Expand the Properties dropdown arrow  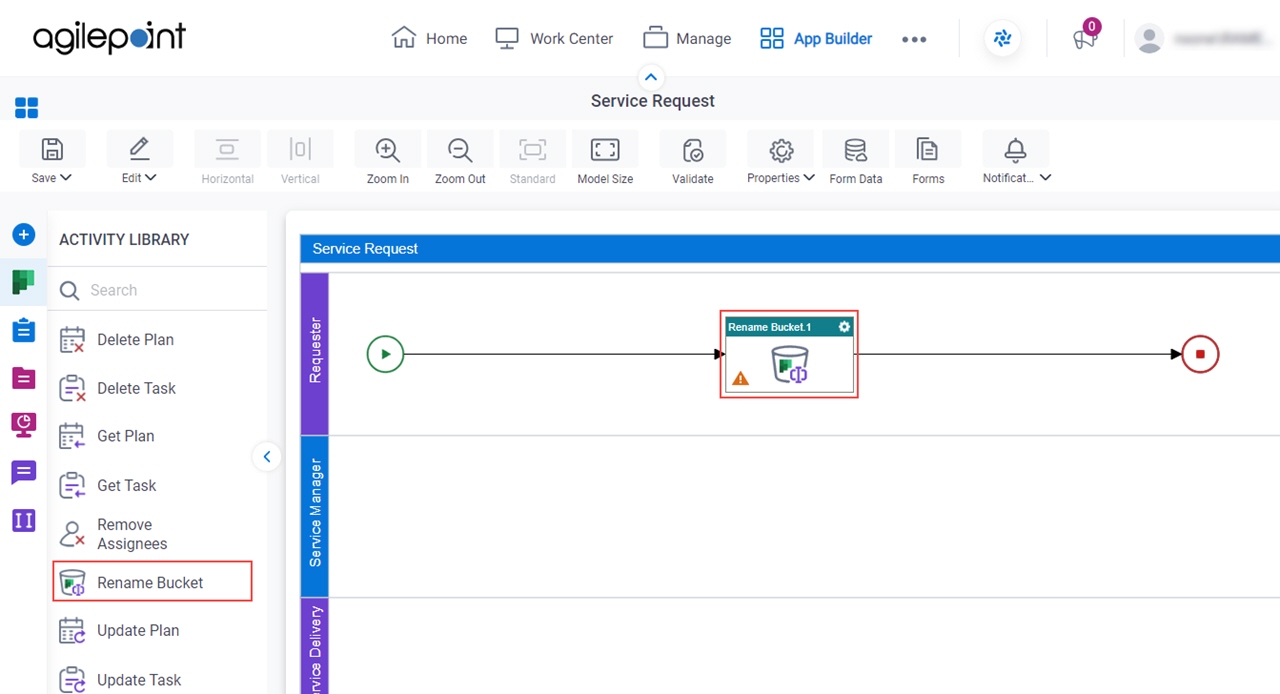pos(809,178)
